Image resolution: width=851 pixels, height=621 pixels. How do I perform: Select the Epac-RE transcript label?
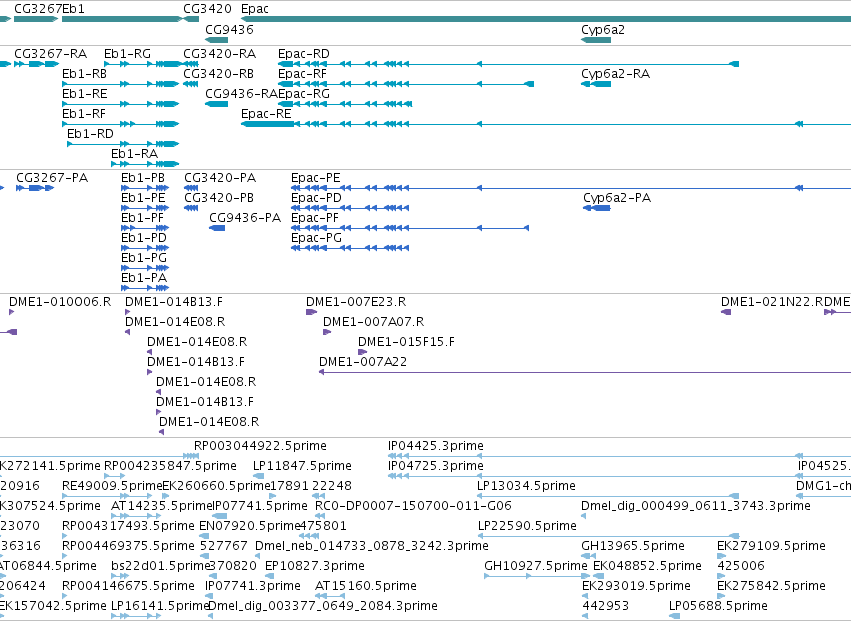coord(266,114)
